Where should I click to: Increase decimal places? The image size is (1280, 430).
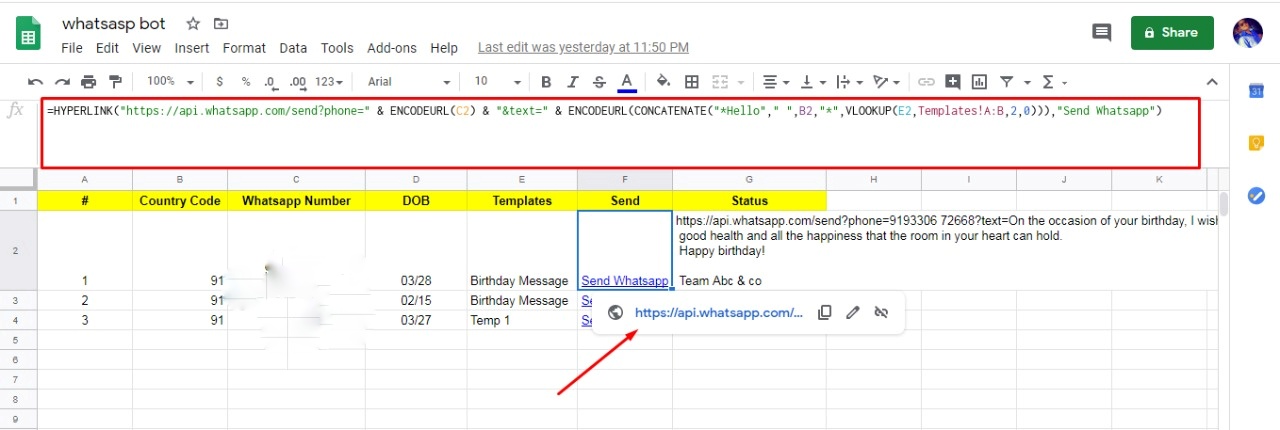(x=297, y=82)
